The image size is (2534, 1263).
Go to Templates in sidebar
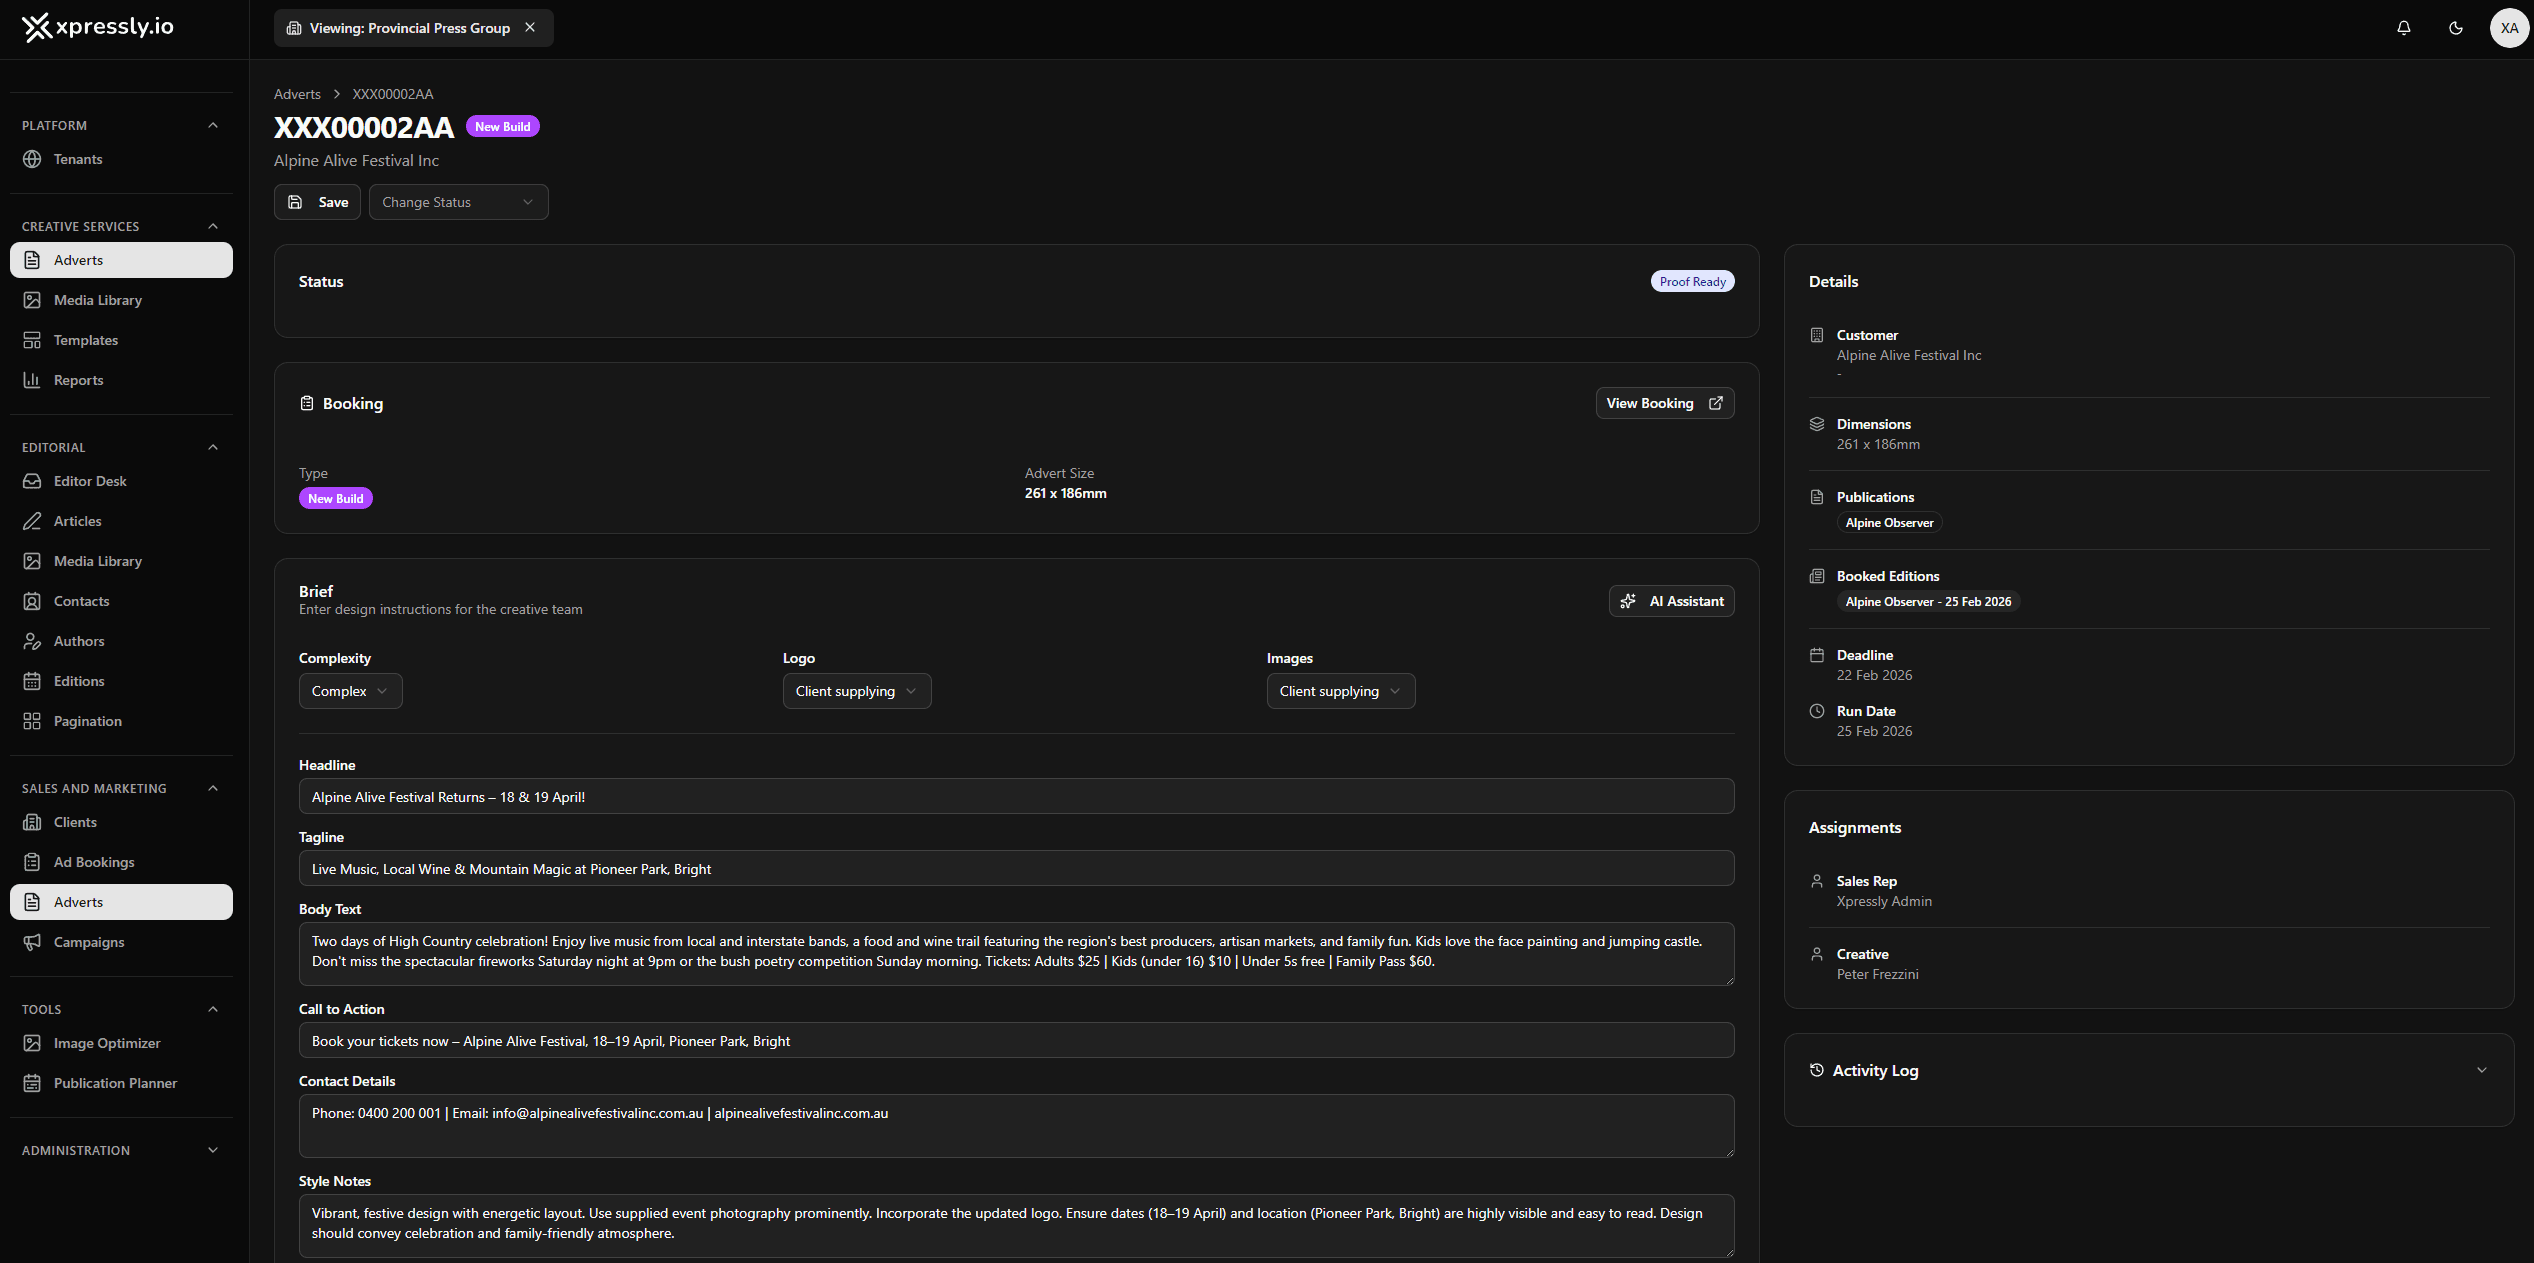tap(86, 340)
